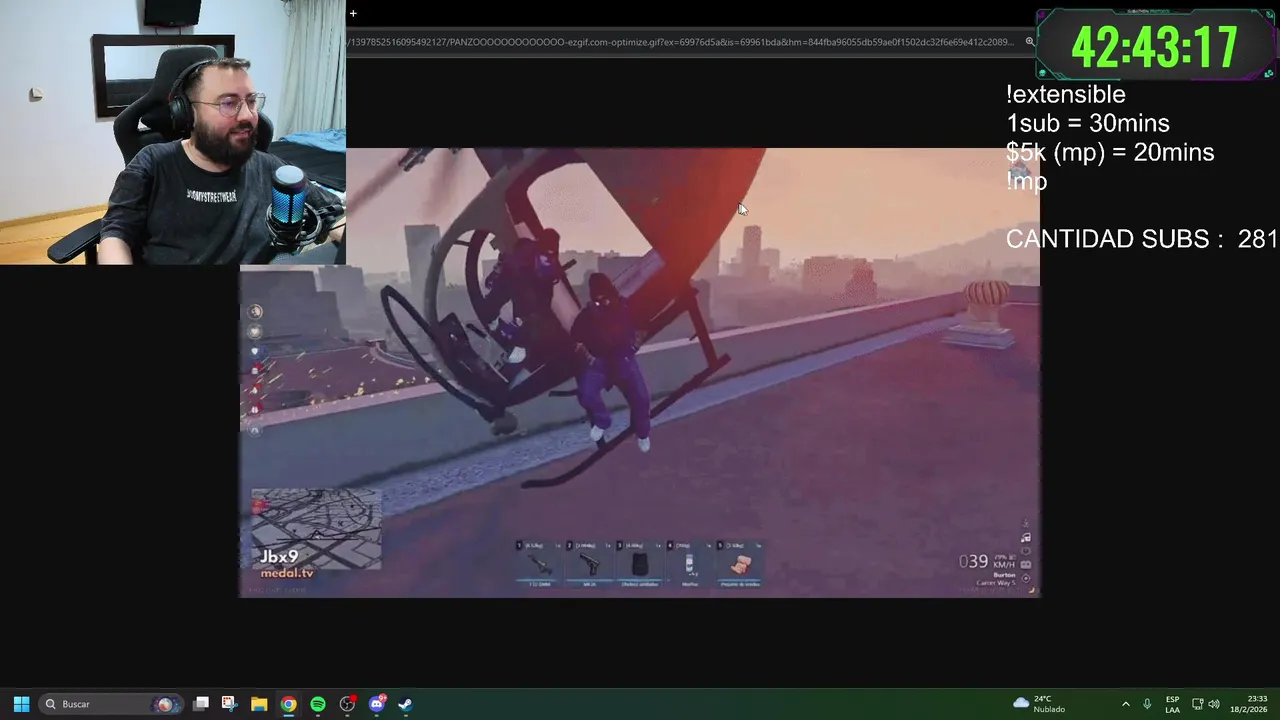Open the ESP LAA keyboard language selector
The image size is (1280, 720).
[x=1172, y=704]
